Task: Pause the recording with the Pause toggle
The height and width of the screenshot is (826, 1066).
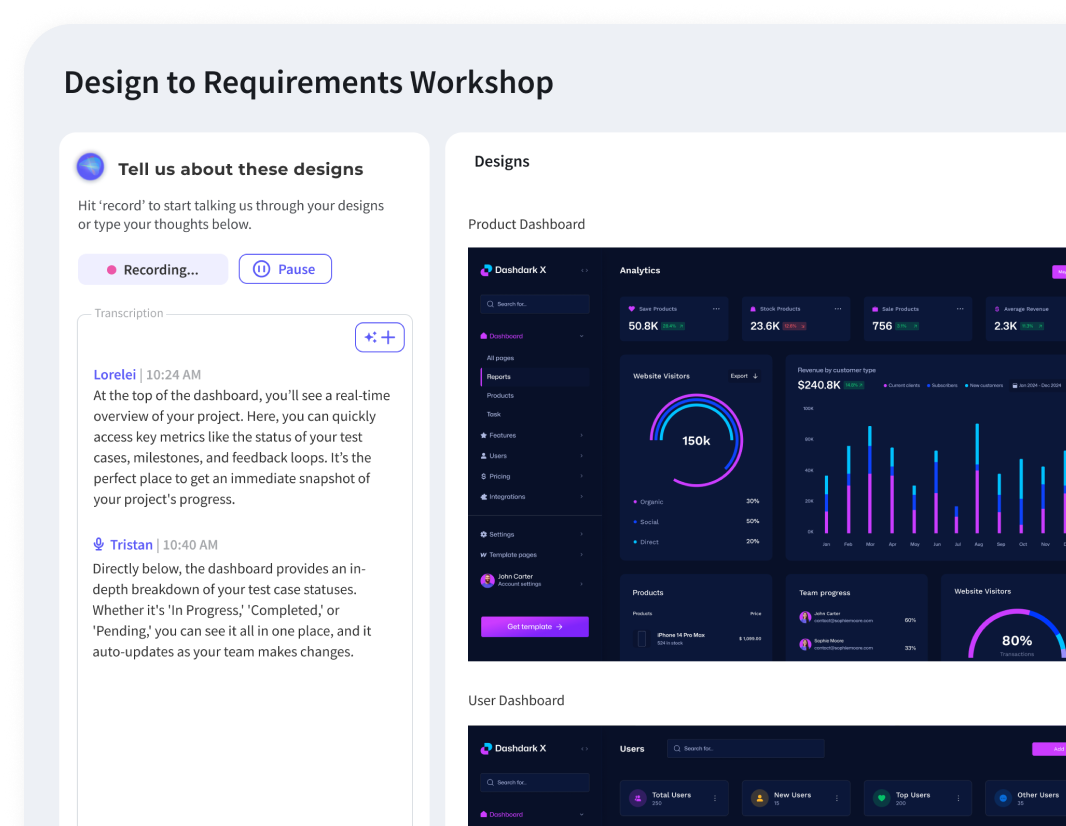Action: [285, 269]
